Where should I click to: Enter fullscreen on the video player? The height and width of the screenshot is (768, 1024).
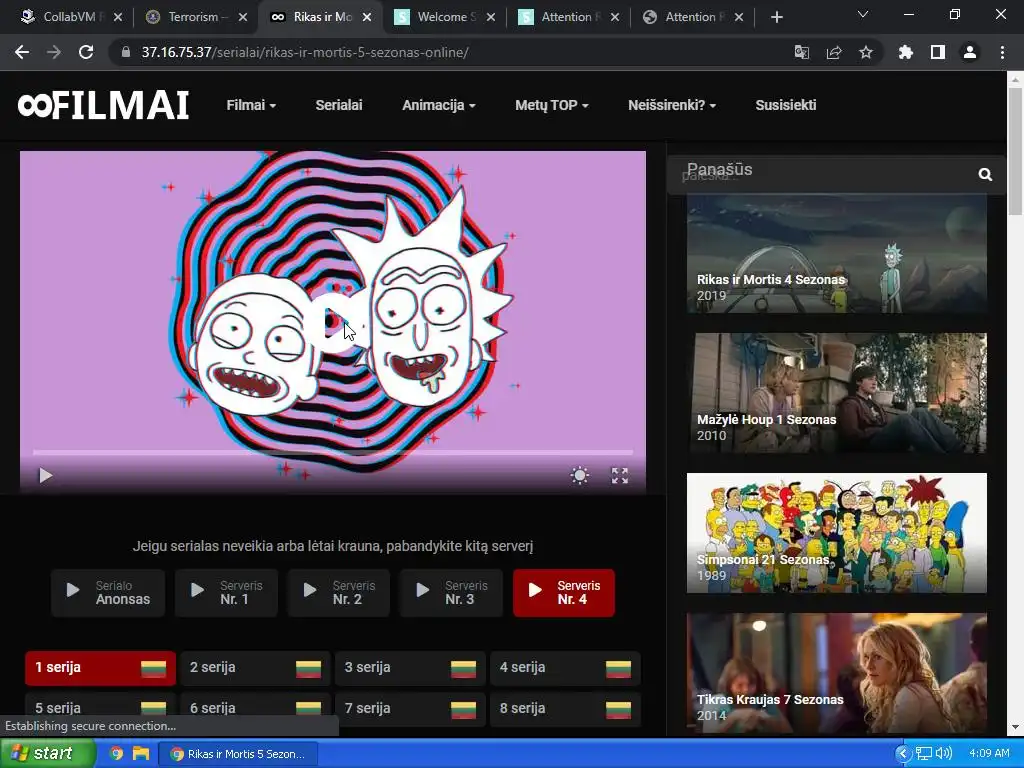coord(620,475)
